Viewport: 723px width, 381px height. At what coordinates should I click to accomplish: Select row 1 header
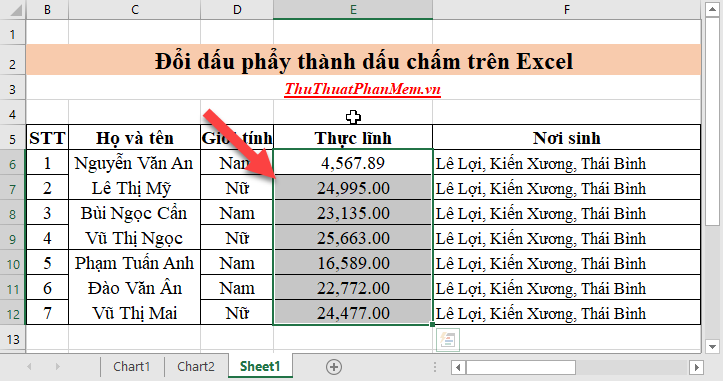tap(13, 34)
